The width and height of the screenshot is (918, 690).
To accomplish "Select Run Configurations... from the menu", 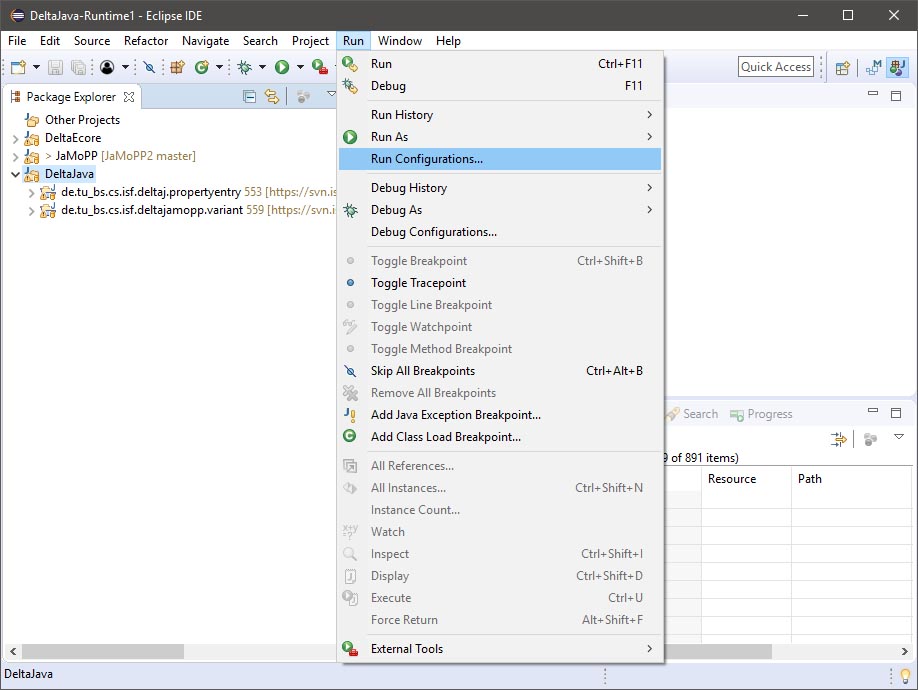I will (426, 159).
